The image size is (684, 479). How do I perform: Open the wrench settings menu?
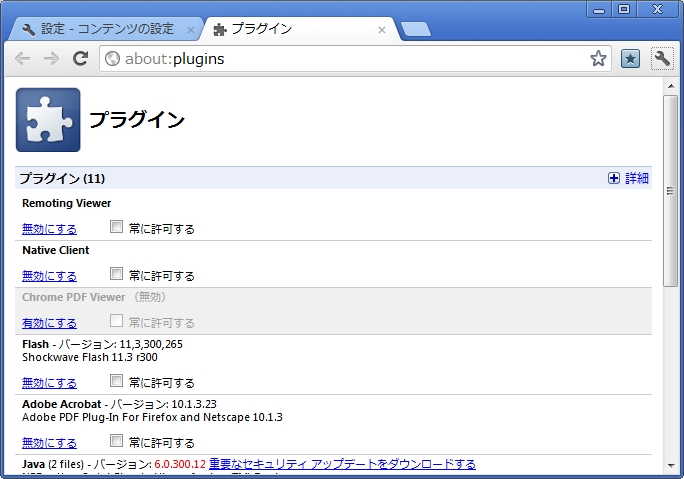[662, 58]
